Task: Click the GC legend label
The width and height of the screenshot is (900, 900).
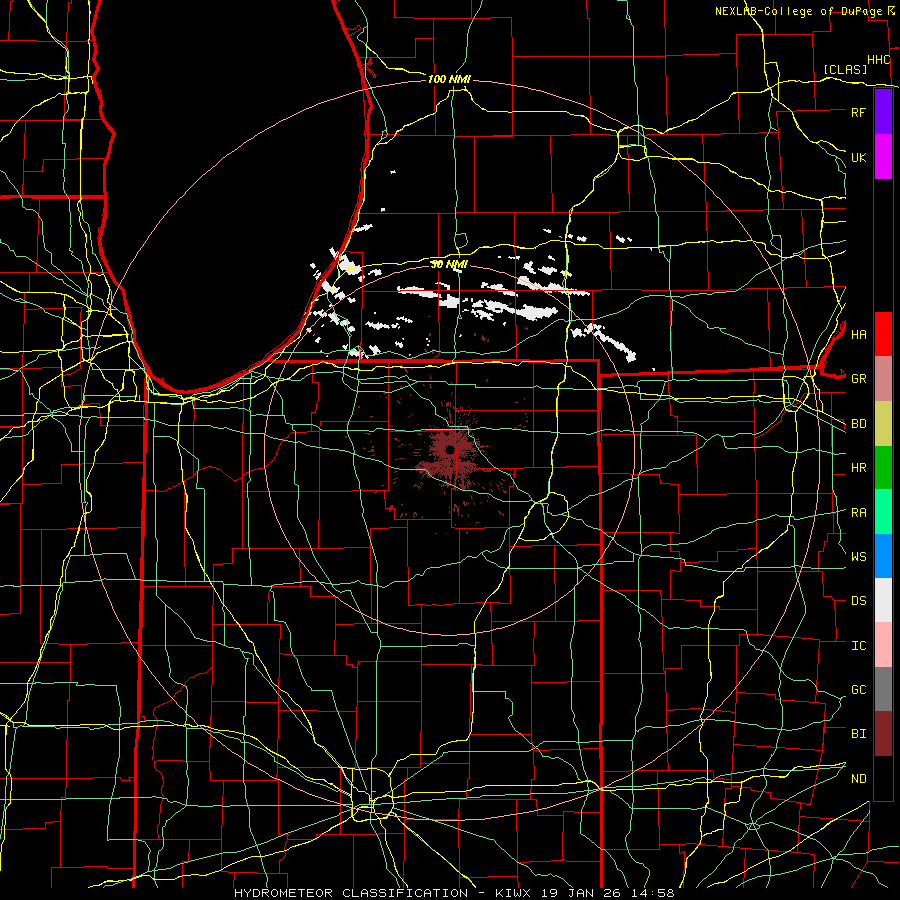Action: 858,690
